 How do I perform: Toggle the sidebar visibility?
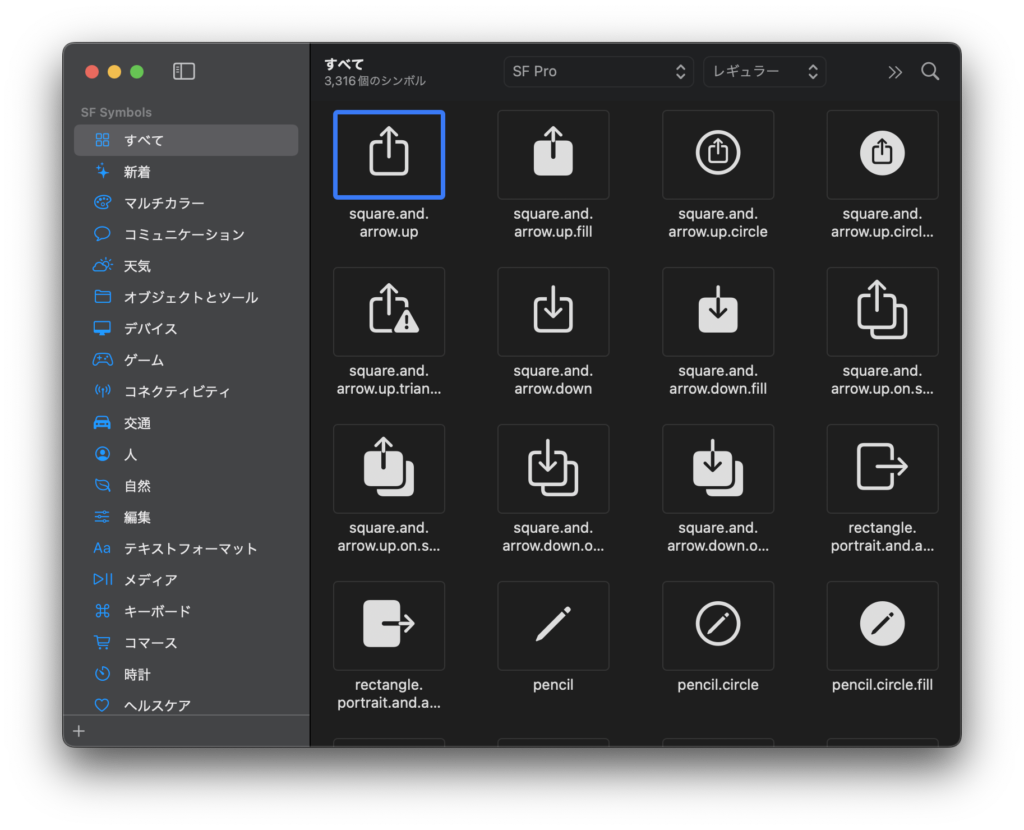(x=184, y=71)
